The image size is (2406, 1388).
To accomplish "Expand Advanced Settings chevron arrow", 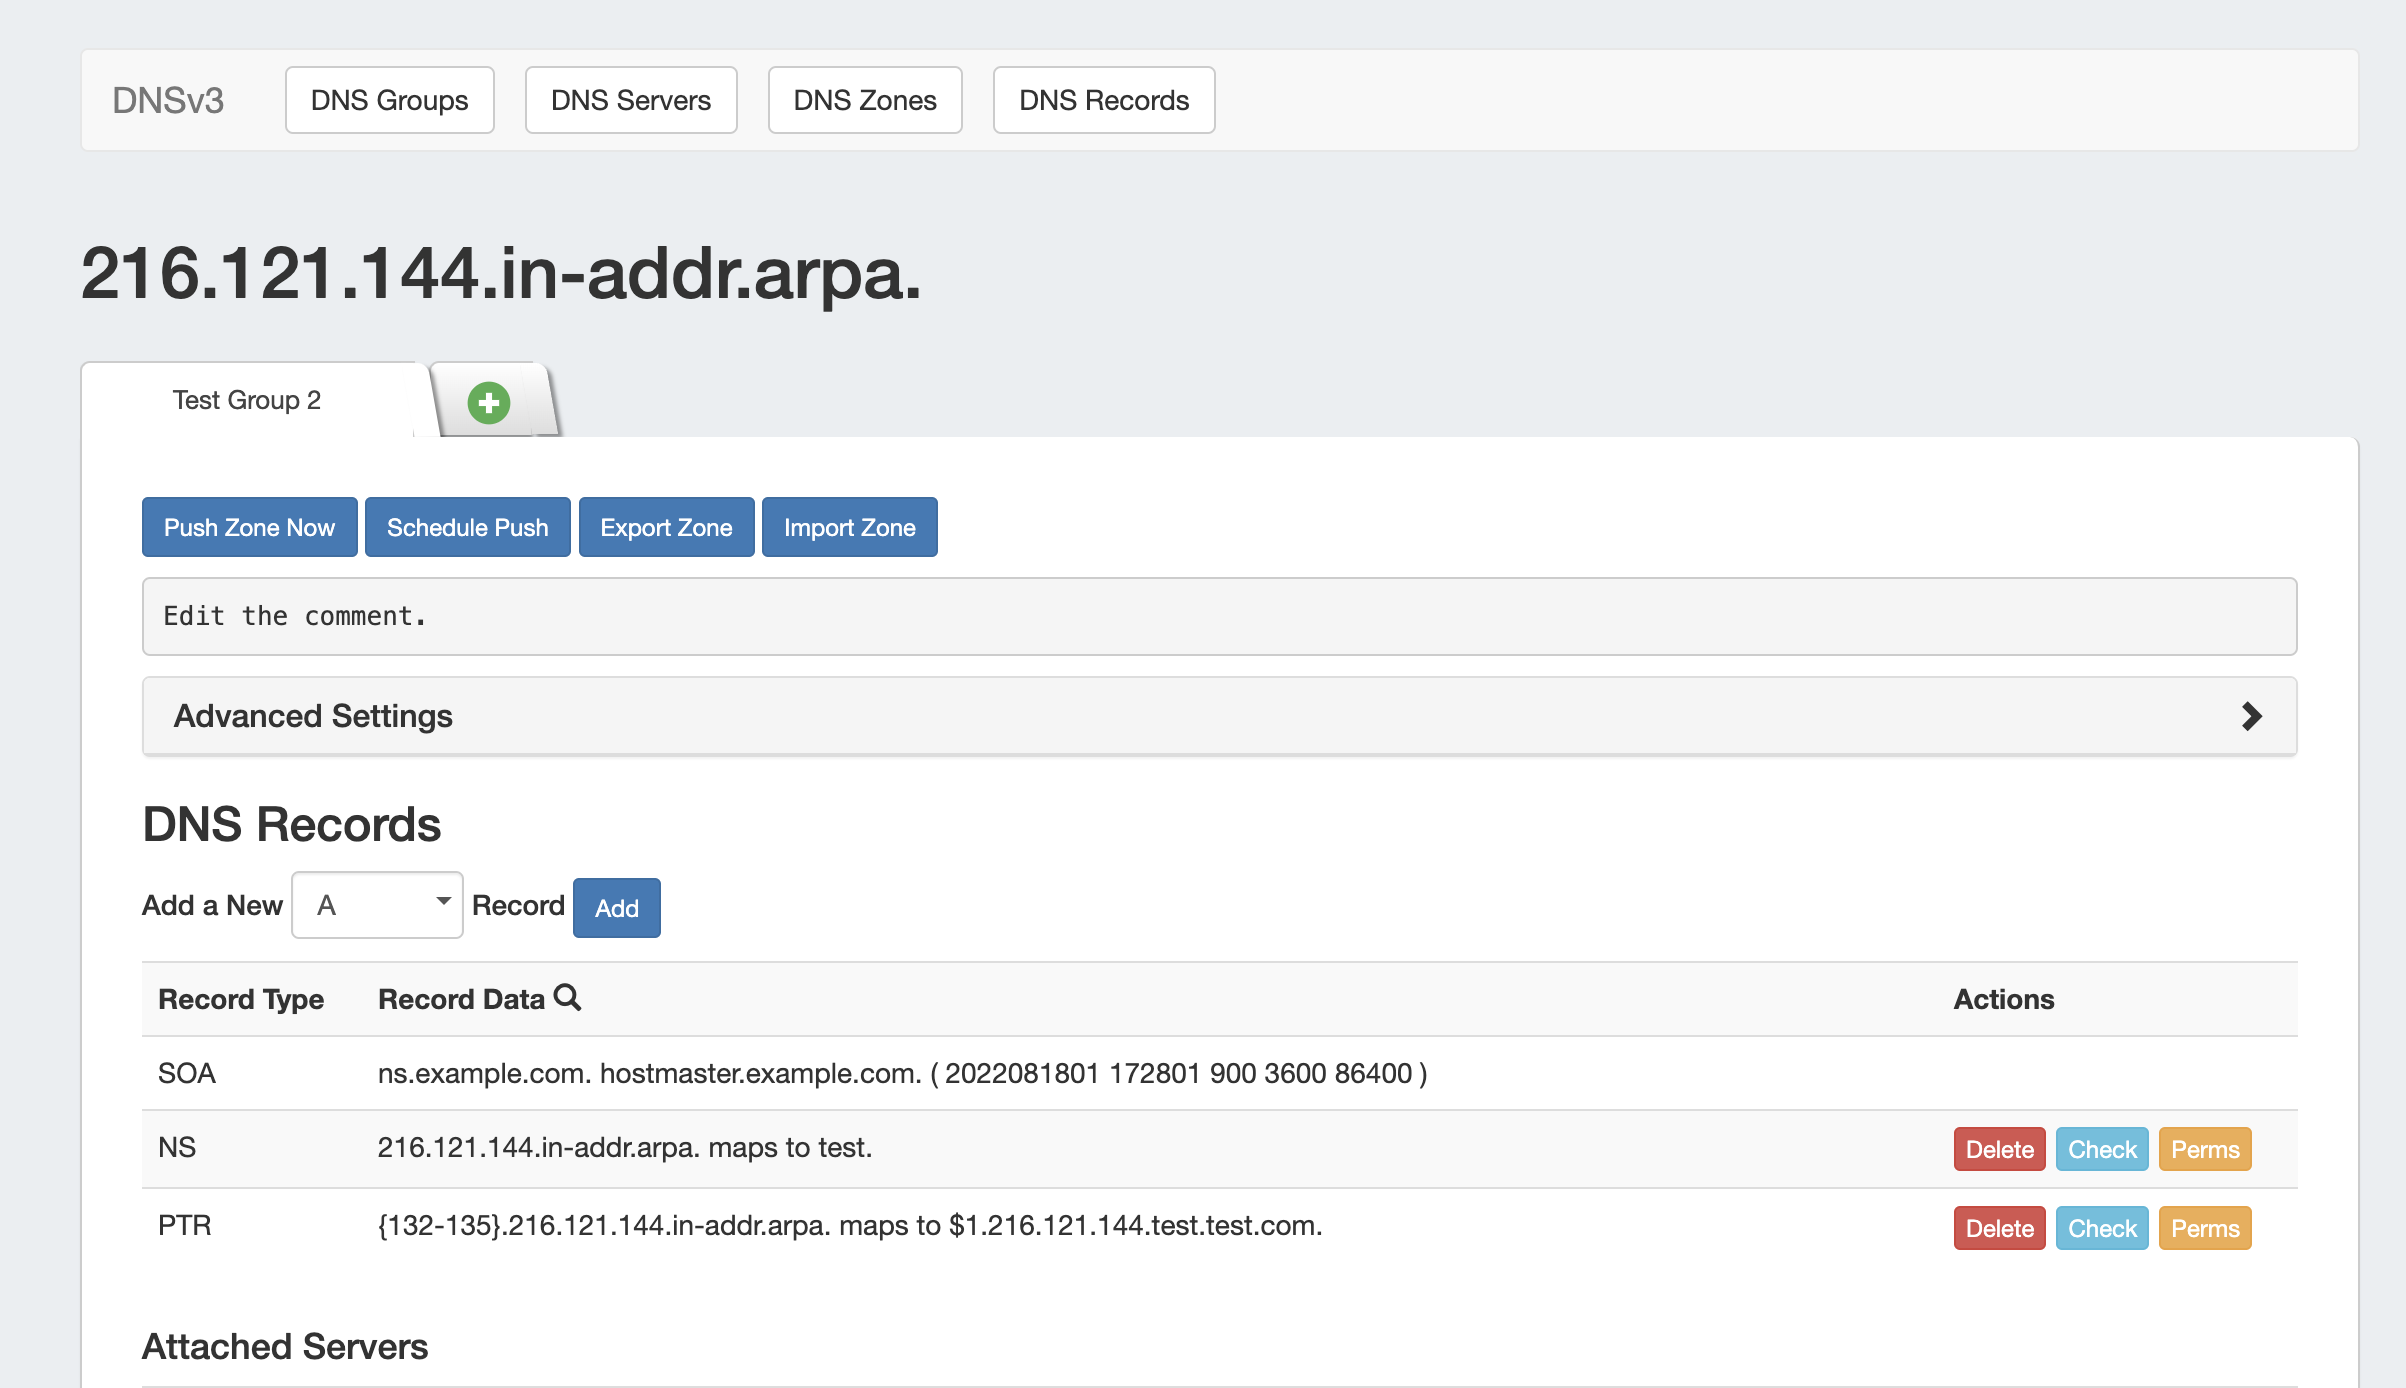I will 2251,716.
